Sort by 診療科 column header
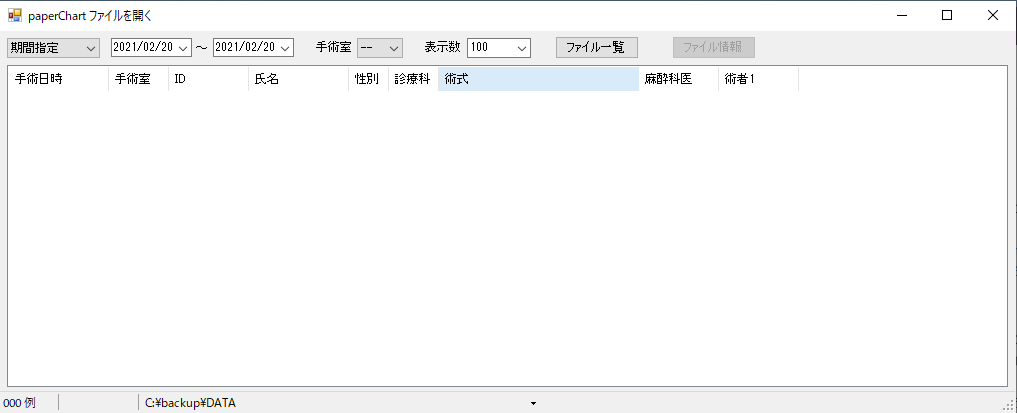The height and width of the screenshot is (413, 1017). 413,79
